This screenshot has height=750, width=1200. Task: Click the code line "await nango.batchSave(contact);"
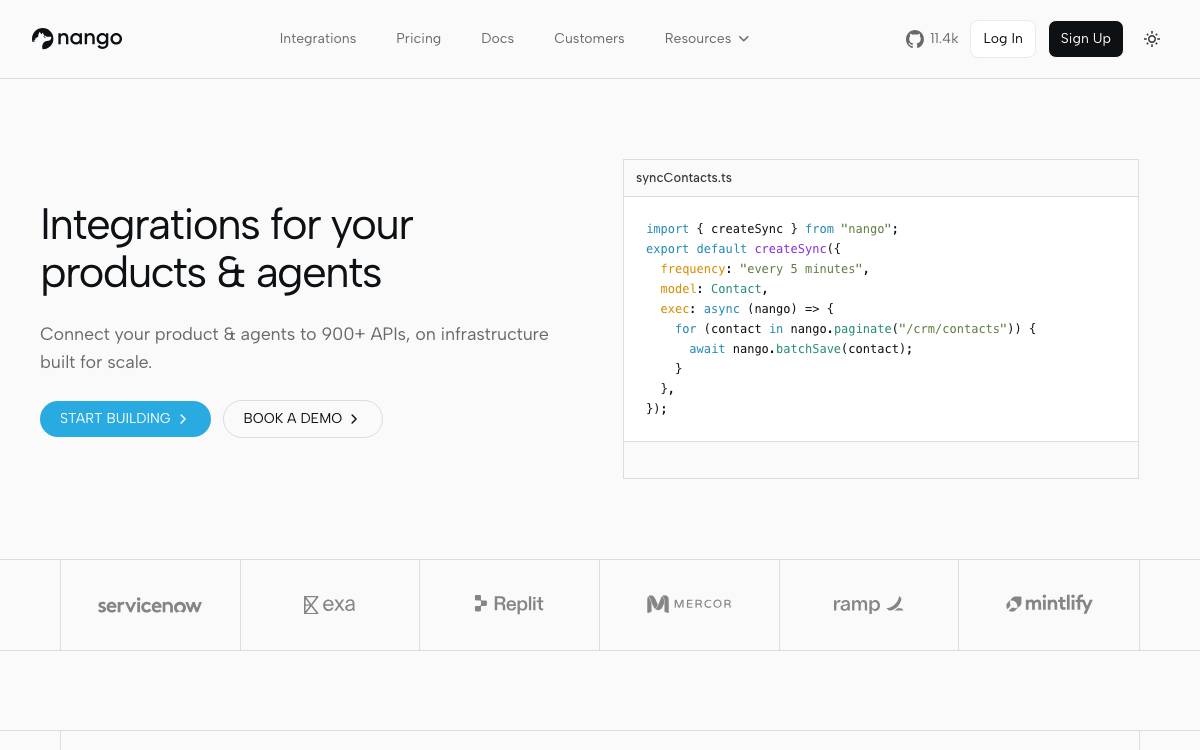pyautogui.click(x=801, y=349)
